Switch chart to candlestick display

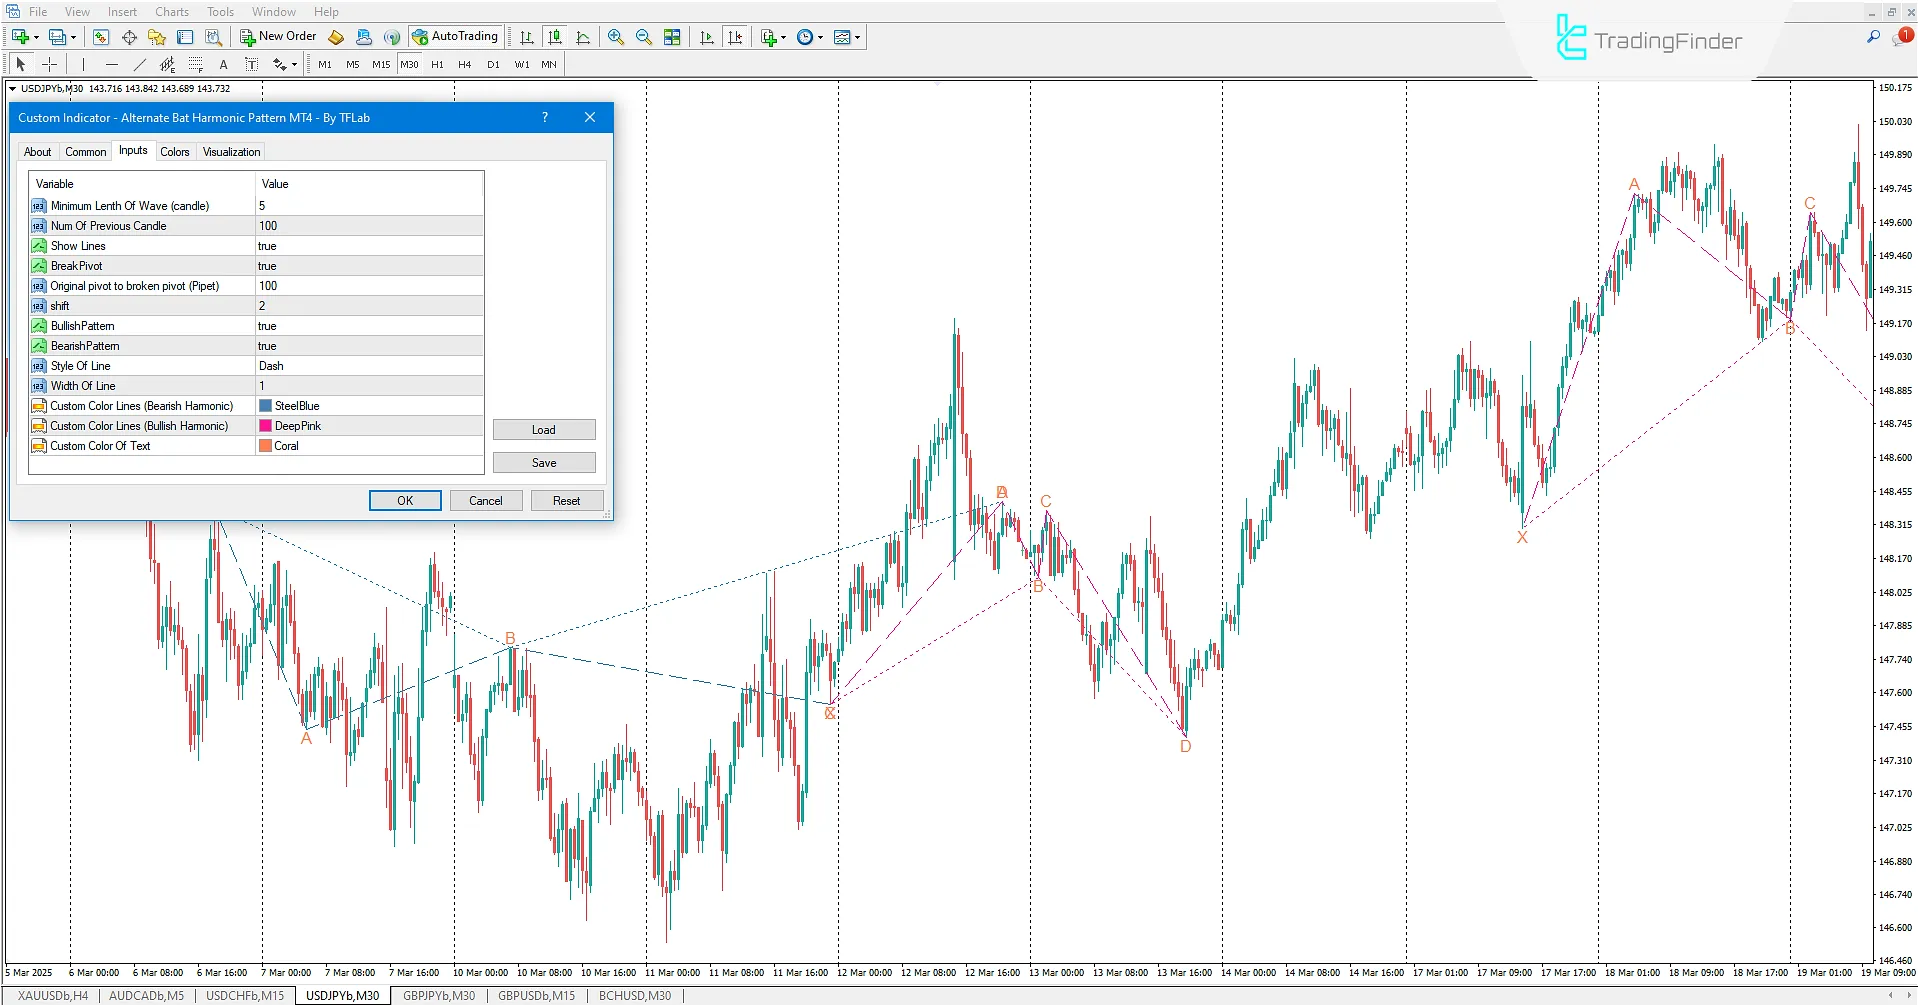555,37
